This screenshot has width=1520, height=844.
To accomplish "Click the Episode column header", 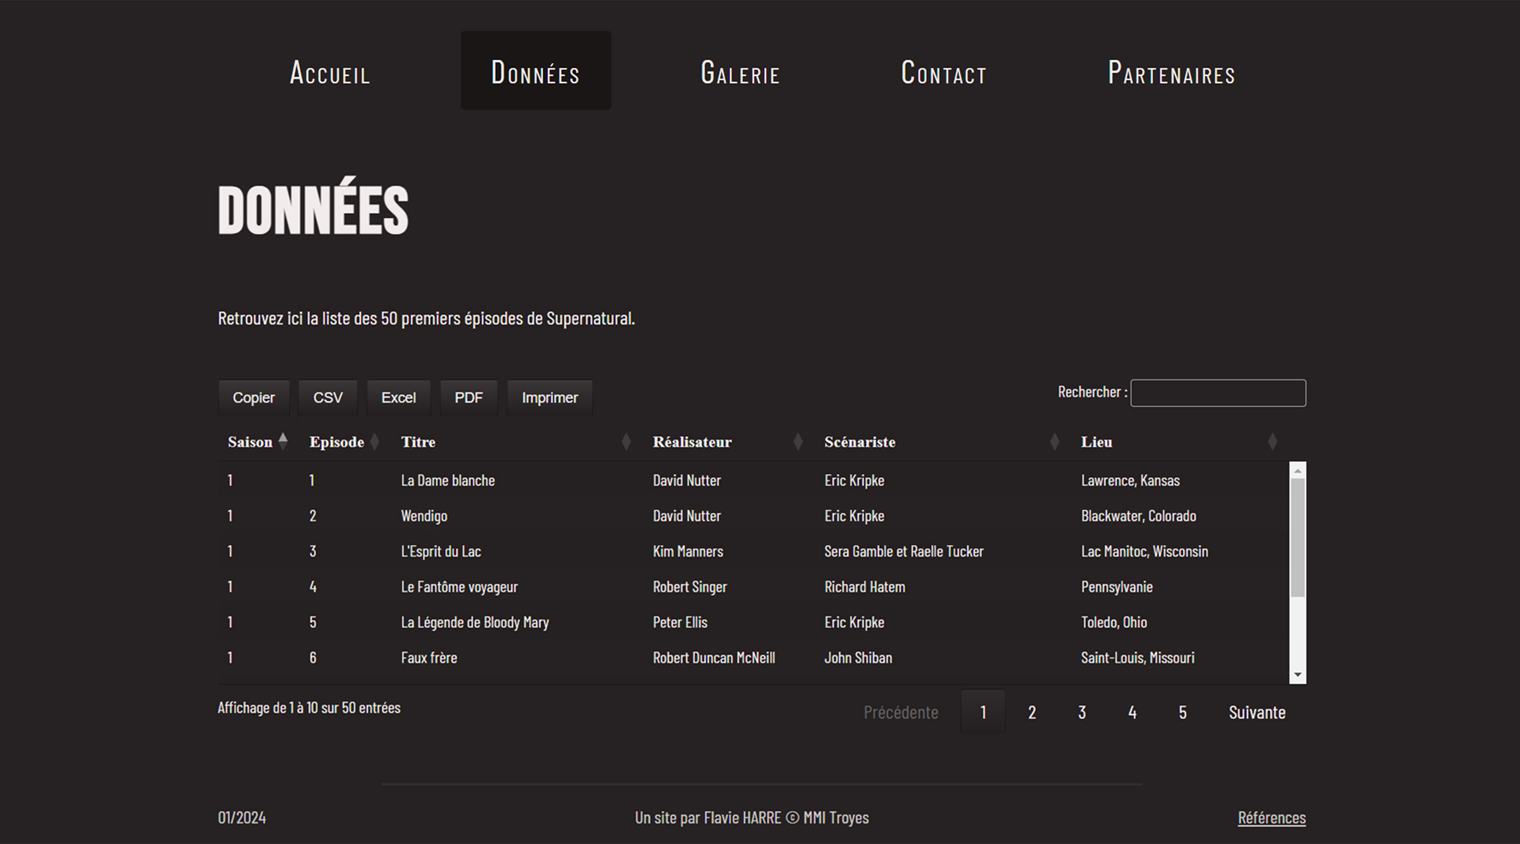I will 337,442.
